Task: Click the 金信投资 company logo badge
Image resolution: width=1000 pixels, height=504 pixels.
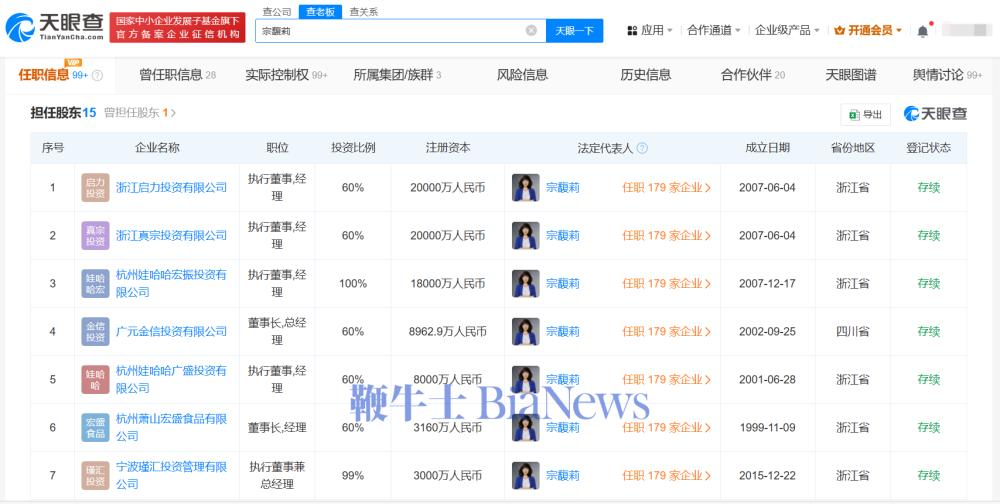Action: pyautogui.click(x=95, y=331)
